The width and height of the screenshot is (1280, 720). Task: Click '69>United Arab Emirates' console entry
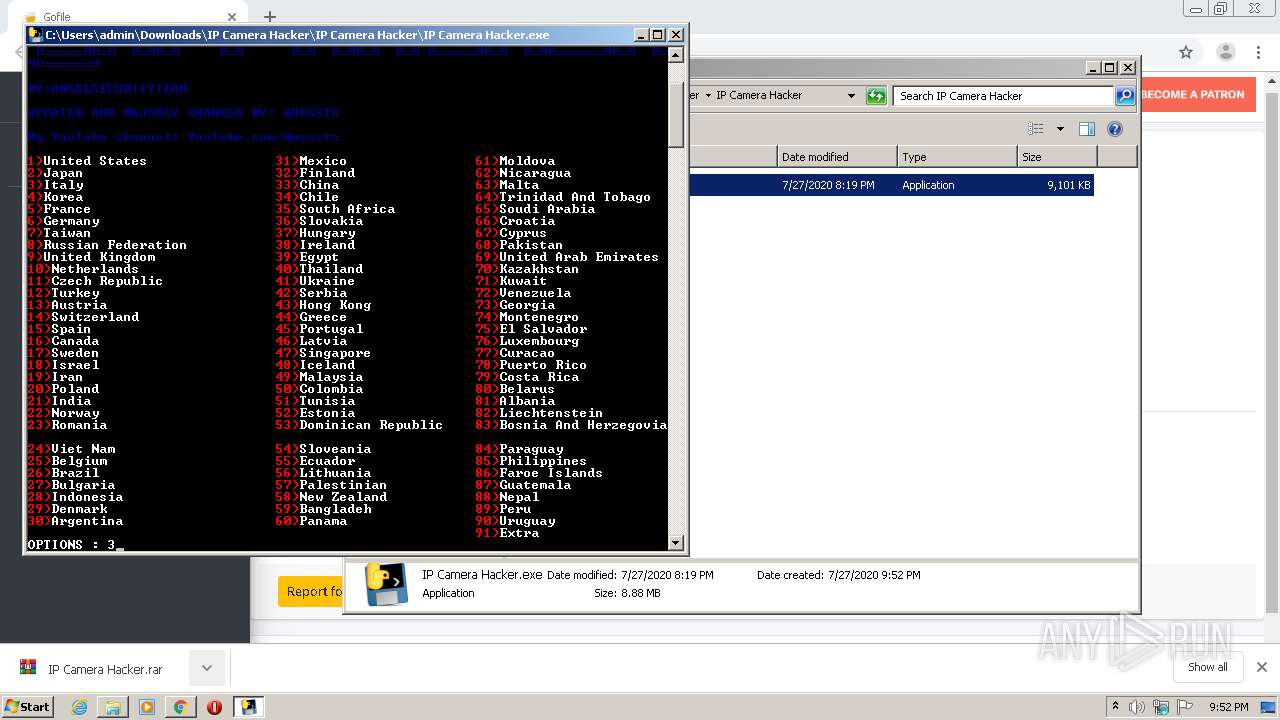tap(567, 257)
